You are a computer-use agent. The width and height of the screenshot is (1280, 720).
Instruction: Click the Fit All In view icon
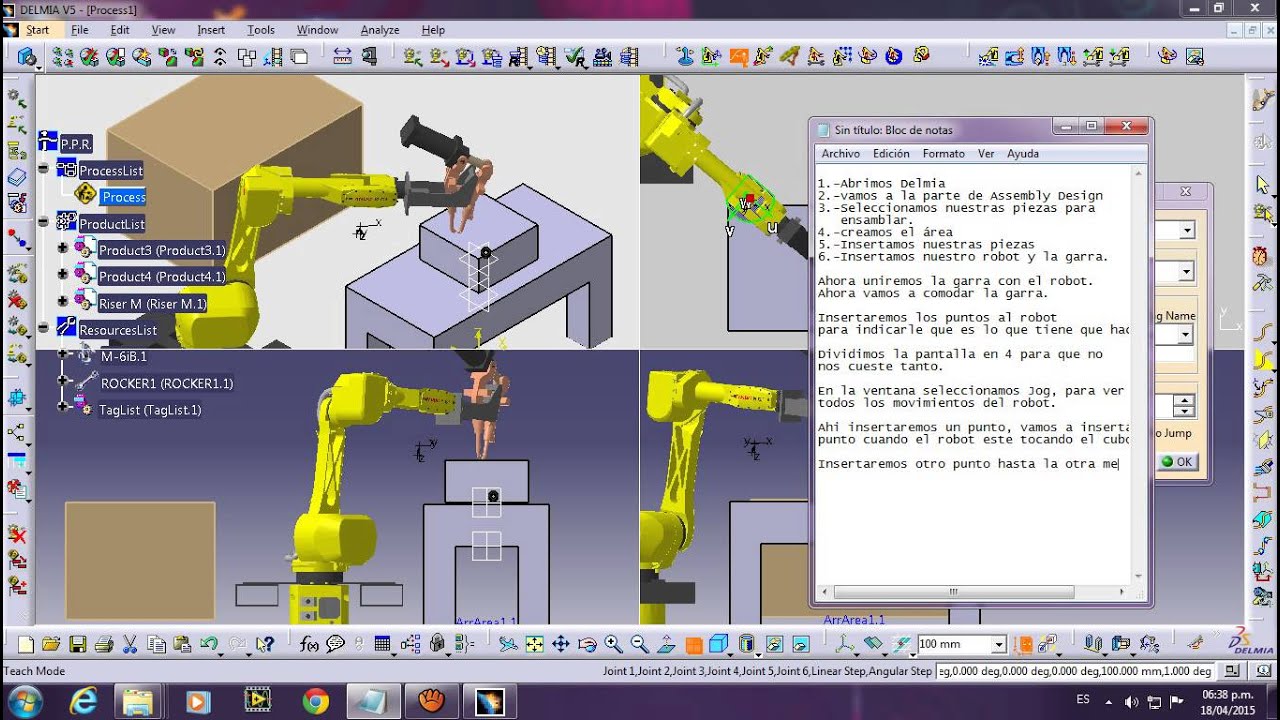tap(535, 644)
